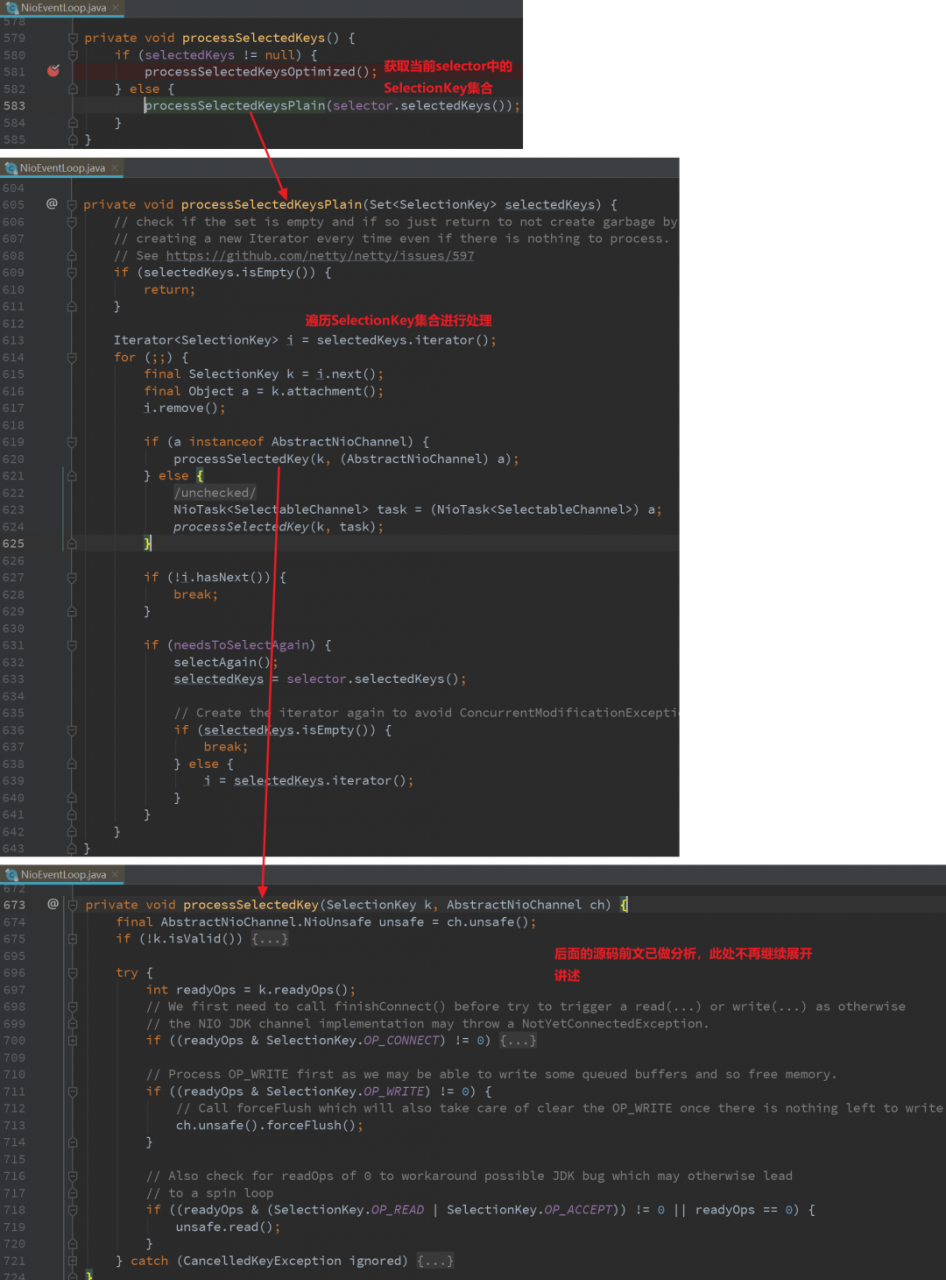Select the Java file icon on the processSelectedKeys pane tab
Viewport: 946px width, 1280px height.
(x=11, y=7)
